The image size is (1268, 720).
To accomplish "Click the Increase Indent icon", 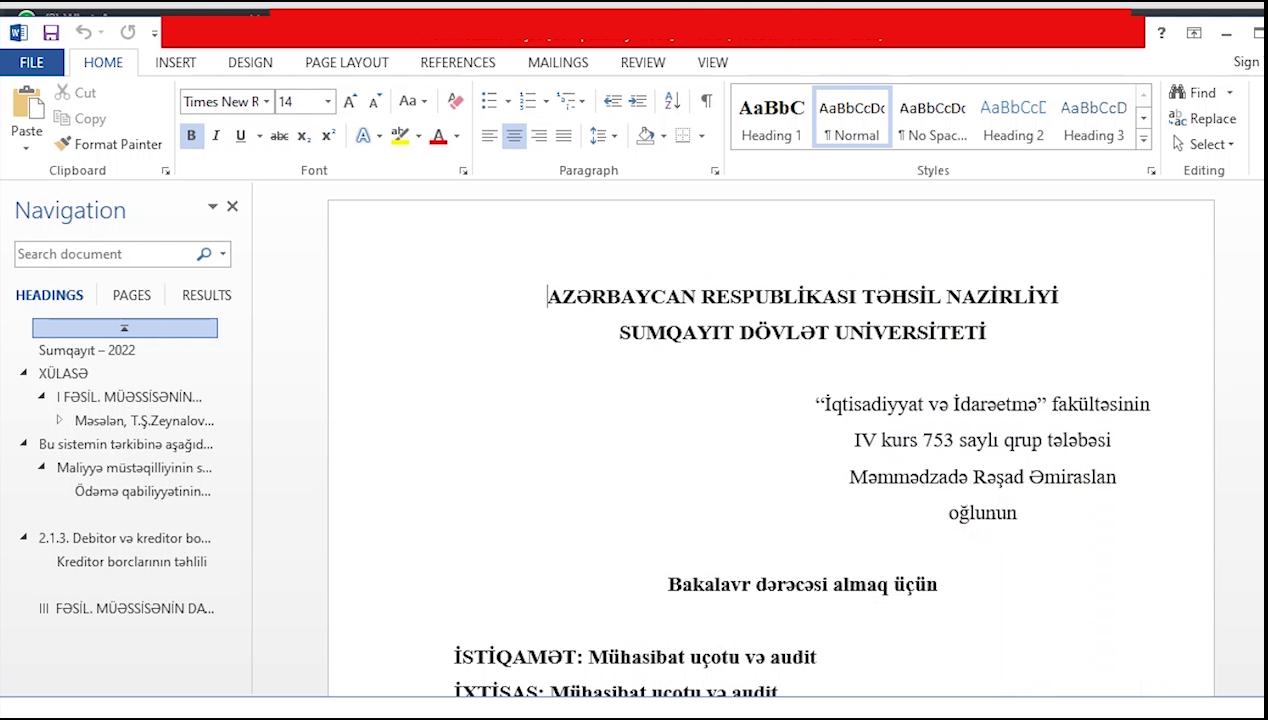I will click(637, 101).
